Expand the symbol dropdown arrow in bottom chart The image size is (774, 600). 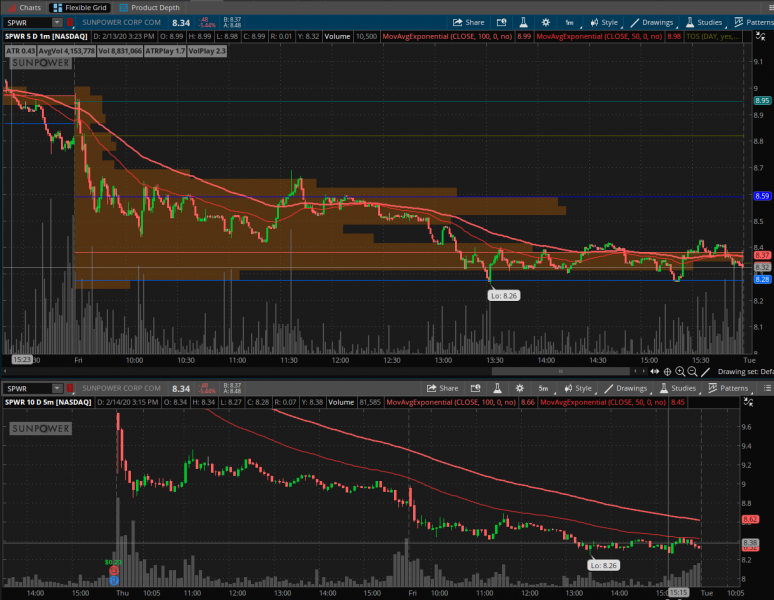pos(57,388)
